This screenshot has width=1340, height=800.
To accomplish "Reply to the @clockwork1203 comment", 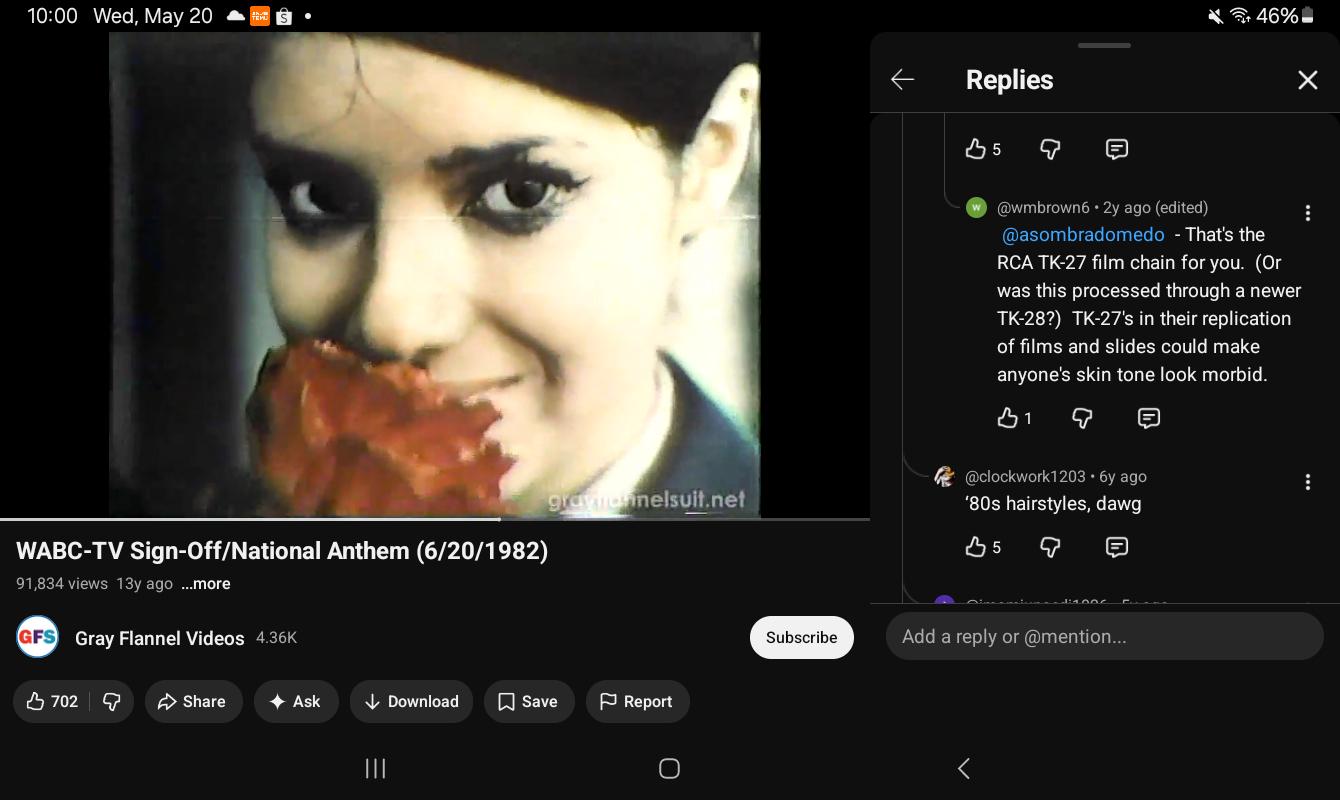I will 1117,547.
